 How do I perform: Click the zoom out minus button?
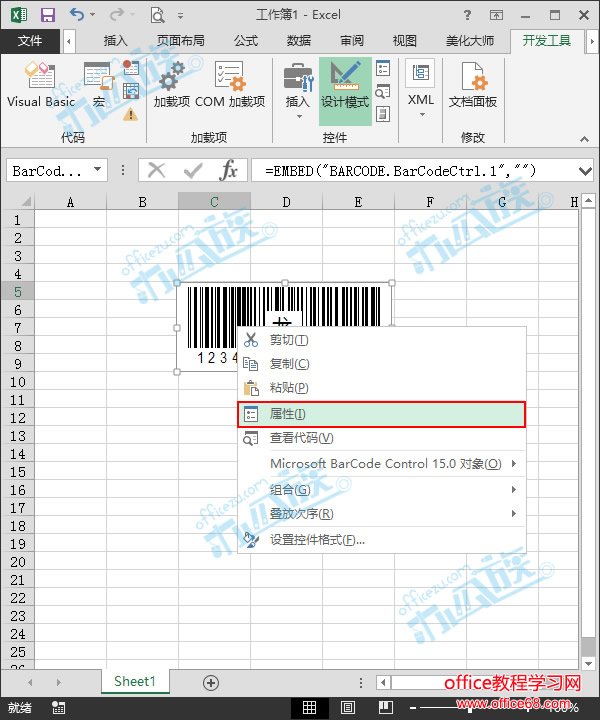pos(413,709)
